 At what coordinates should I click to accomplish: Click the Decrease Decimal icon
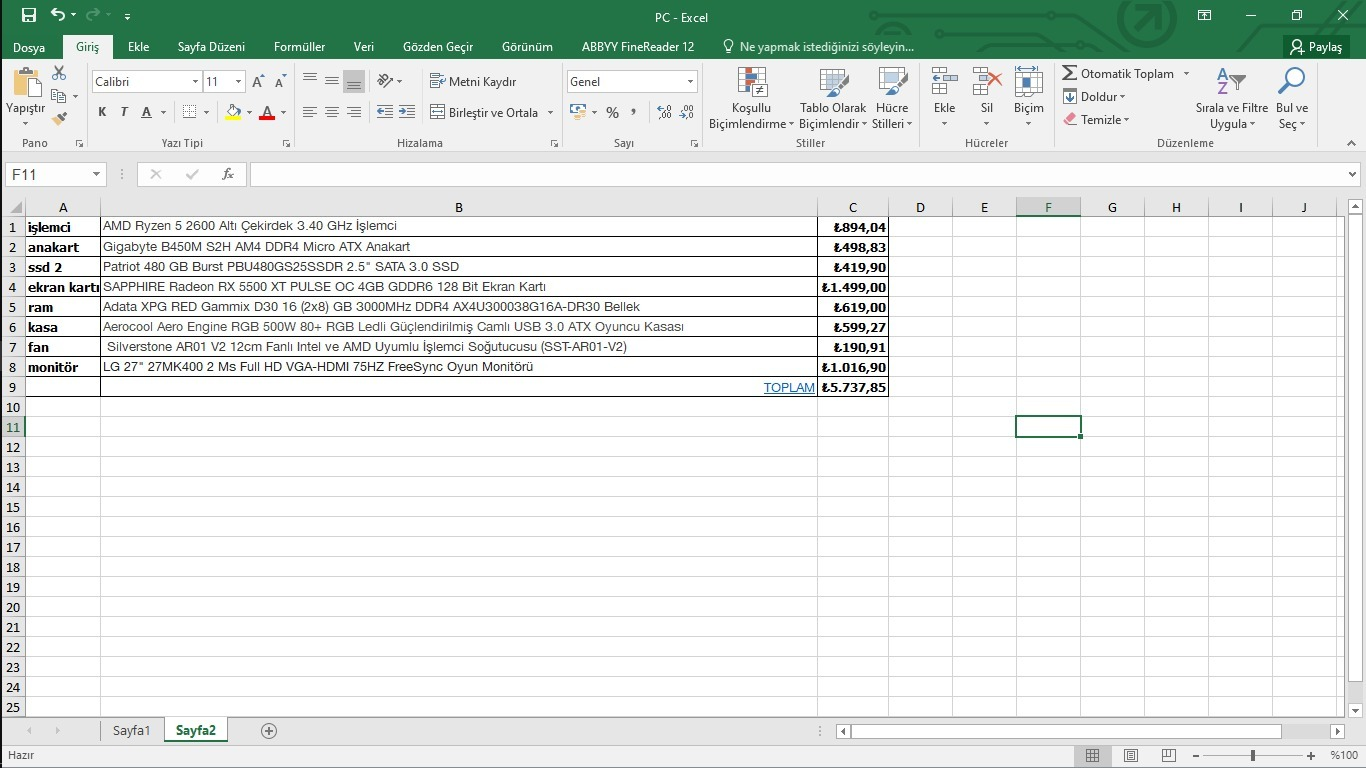(x=687, y=113)
